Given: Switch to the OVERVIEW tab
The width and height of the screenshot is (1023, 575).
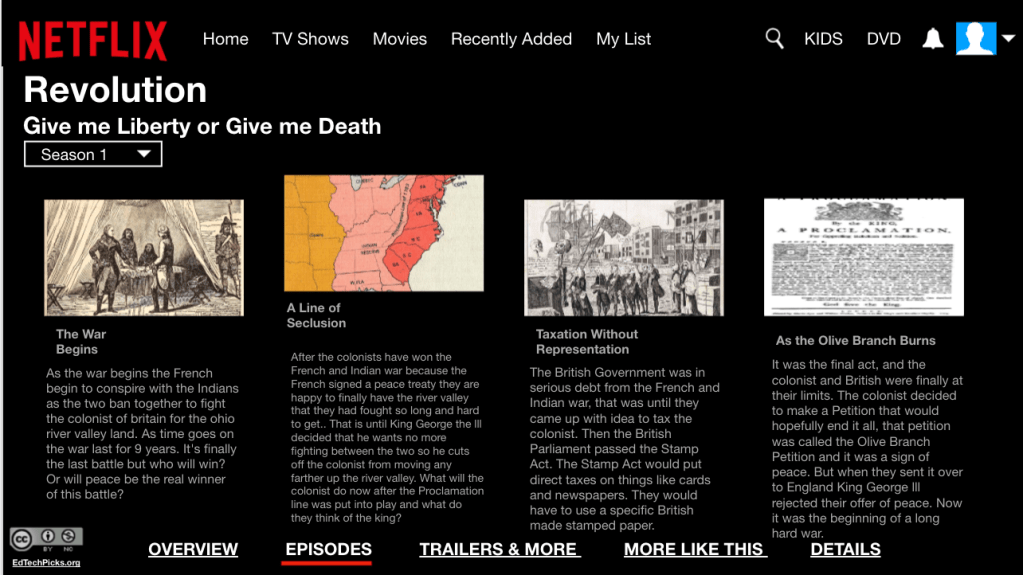Looking at the screenshot, I should (193, 549).
